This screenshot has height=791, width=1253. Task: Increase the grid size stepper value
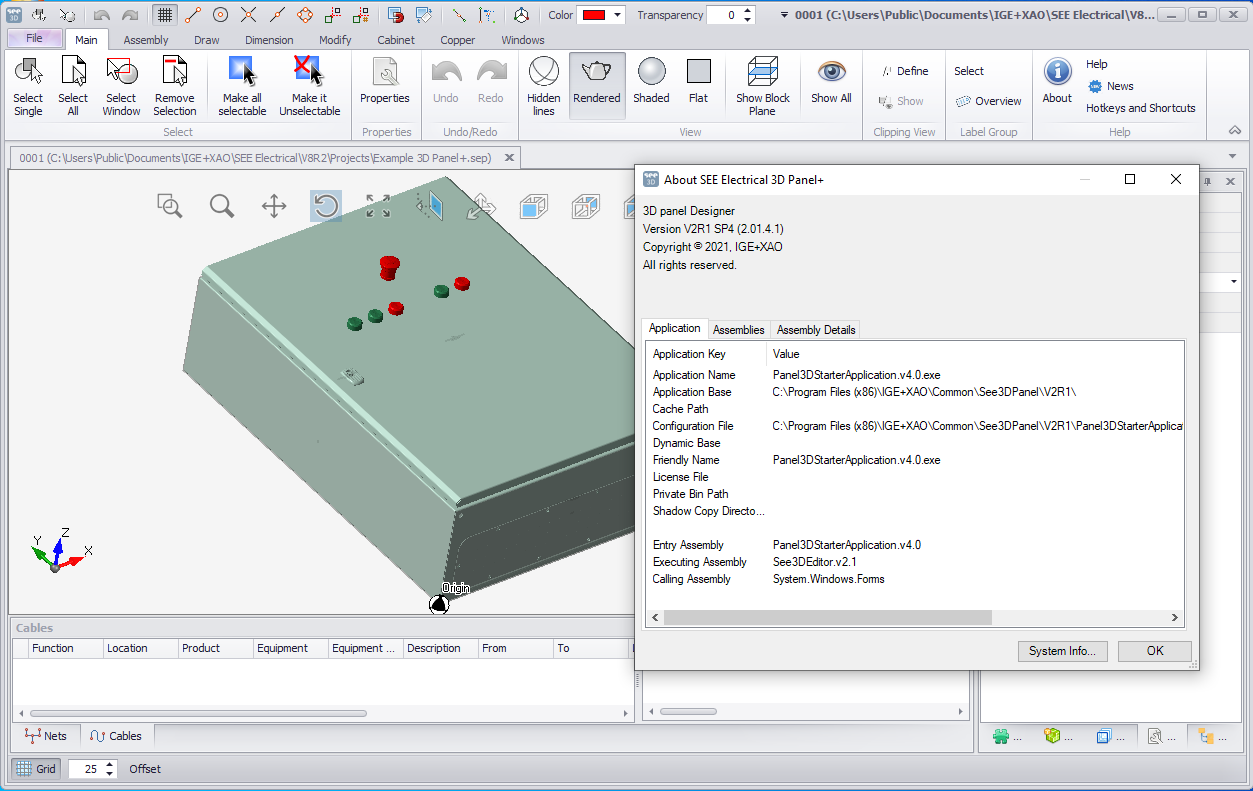[110, 764]
